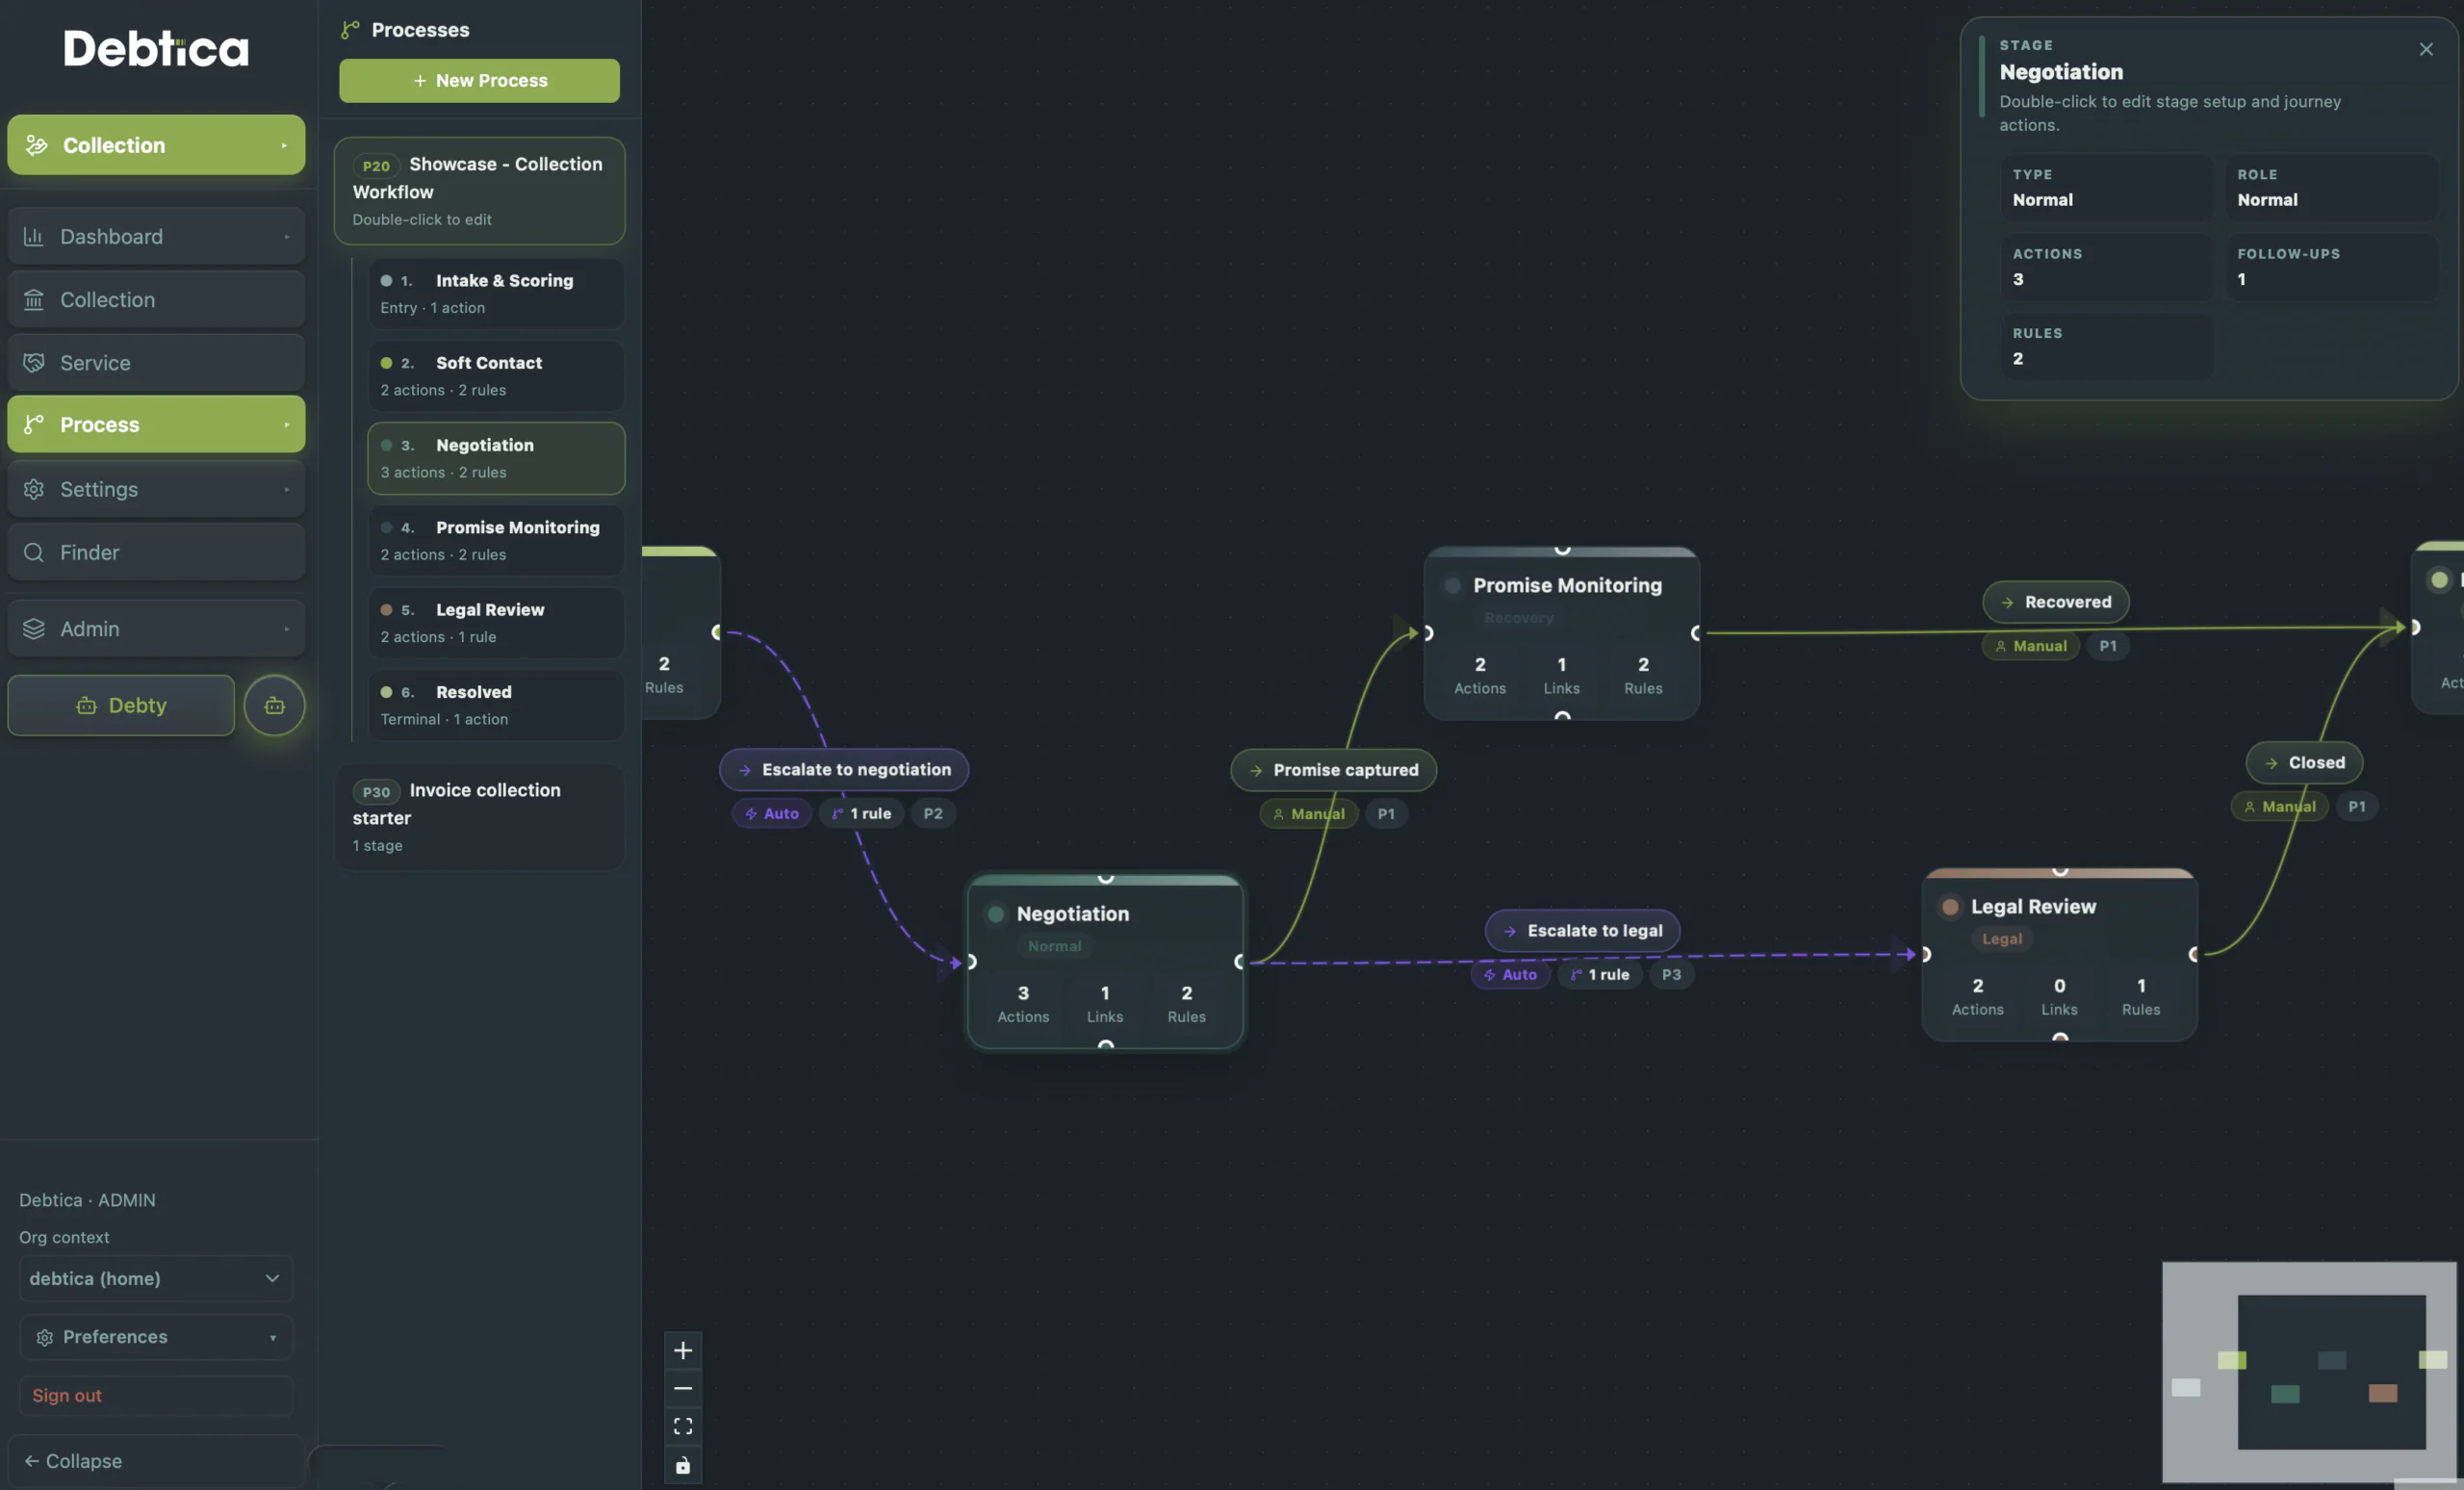The height and width of the screenshot is (1490, 2464).
Task: Select Showcase - Collection Workflow process card
Action: 479,191
